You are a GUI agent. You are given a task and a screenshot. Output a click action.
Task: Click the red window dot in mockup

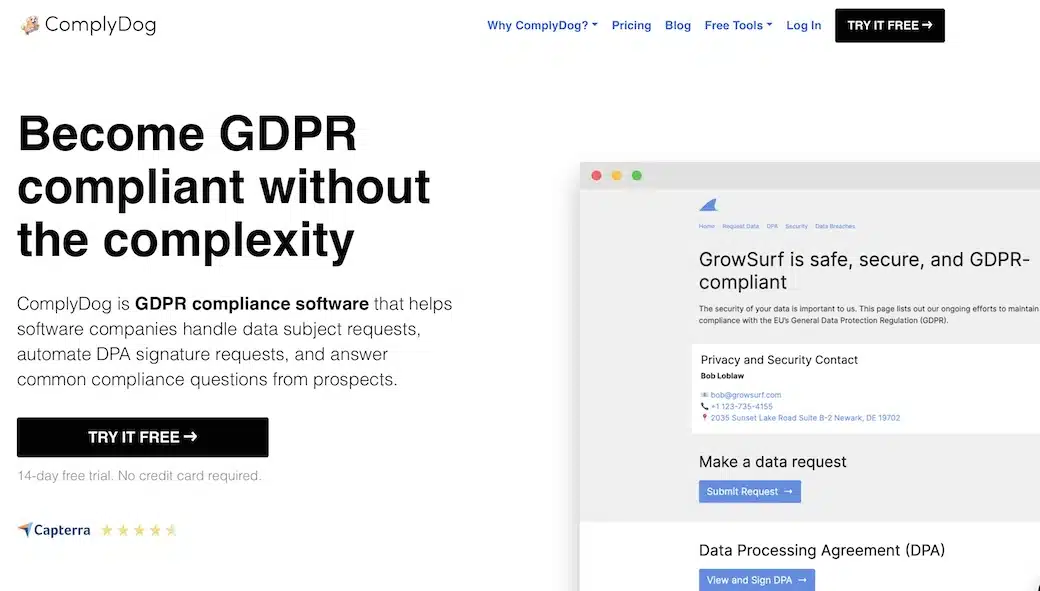pyautogui.click(x=597, y=176)
